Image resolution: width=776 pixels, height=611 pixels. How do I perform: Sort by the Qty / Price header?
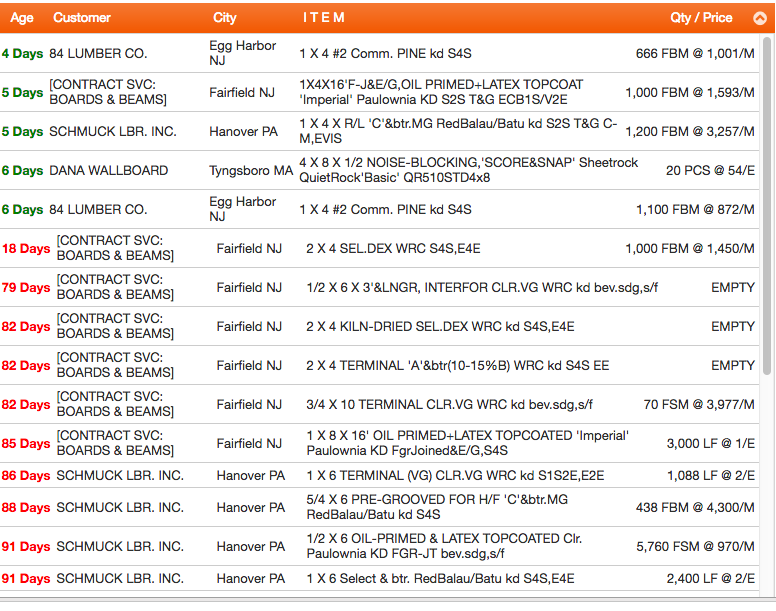pos(701,18)
